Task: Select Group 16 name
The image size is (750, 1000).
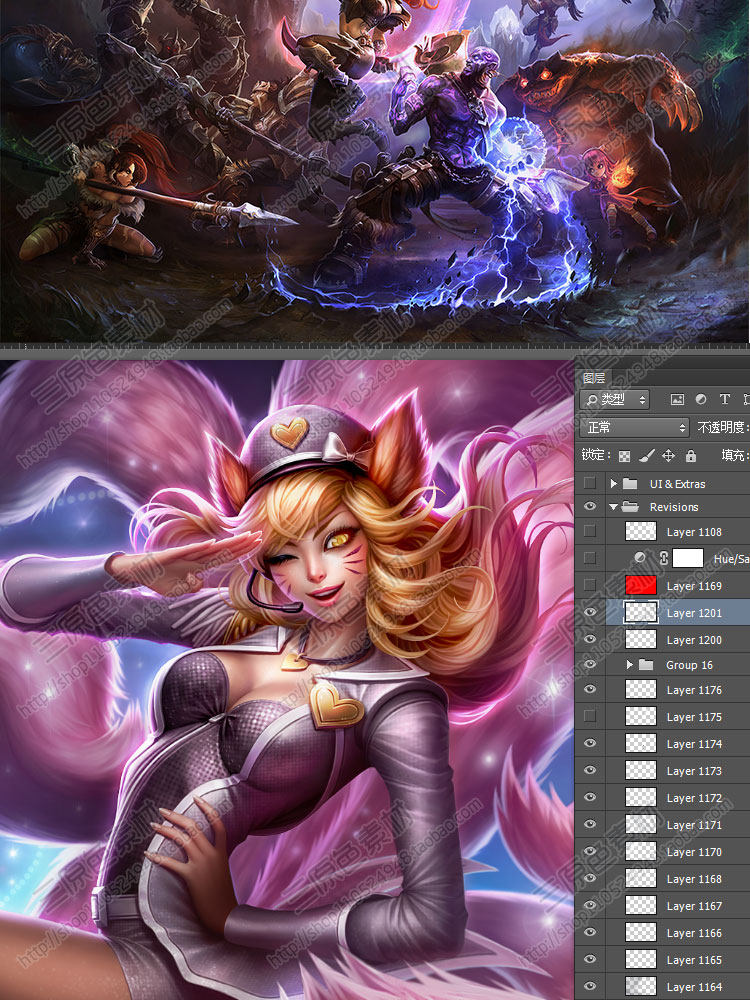Action: (689, 665)
